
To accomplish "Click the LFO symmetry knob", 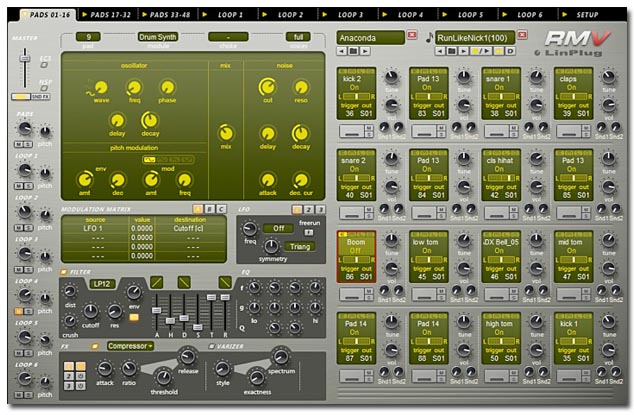I will [271, 246].
